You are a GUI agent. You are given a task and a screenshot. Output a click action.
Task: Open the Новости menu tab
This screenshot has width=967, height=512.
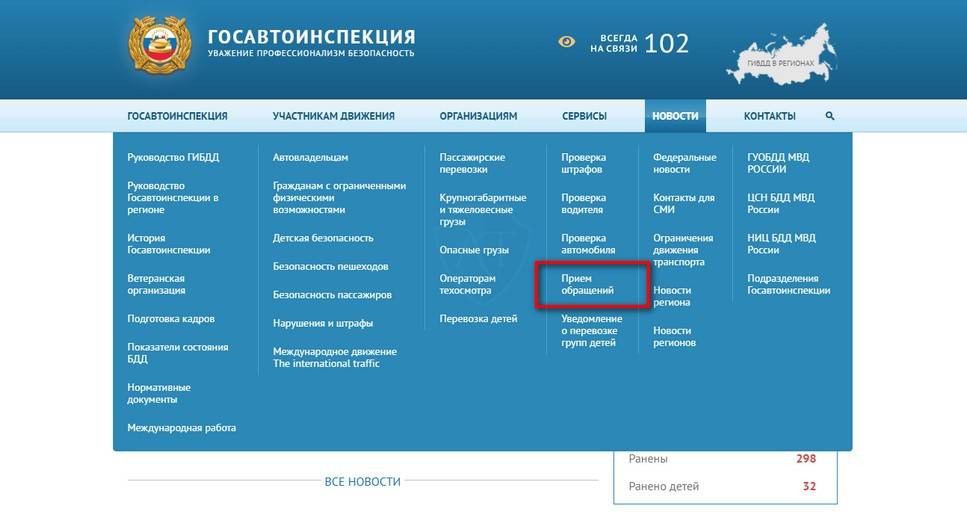click(675, 116)
